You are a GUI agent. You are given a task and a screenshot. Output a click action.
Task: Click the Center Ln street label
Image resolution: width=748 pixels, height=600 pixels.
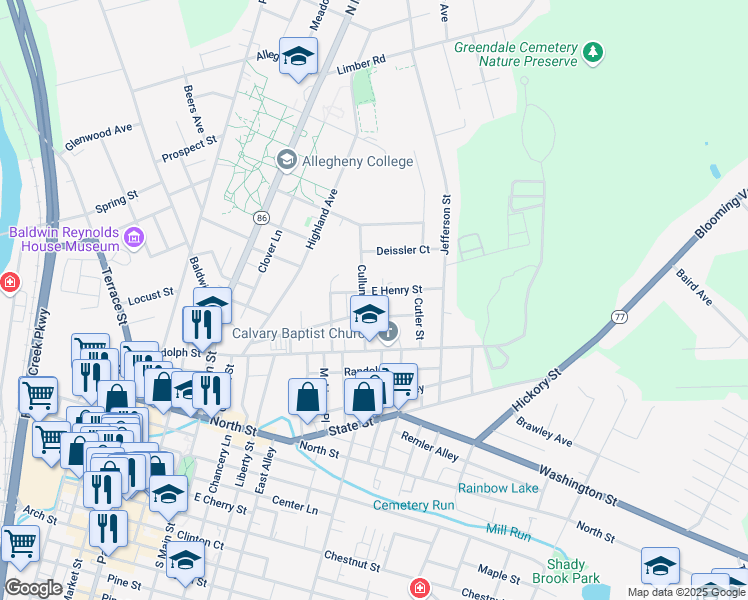click(x=295, y=505)
